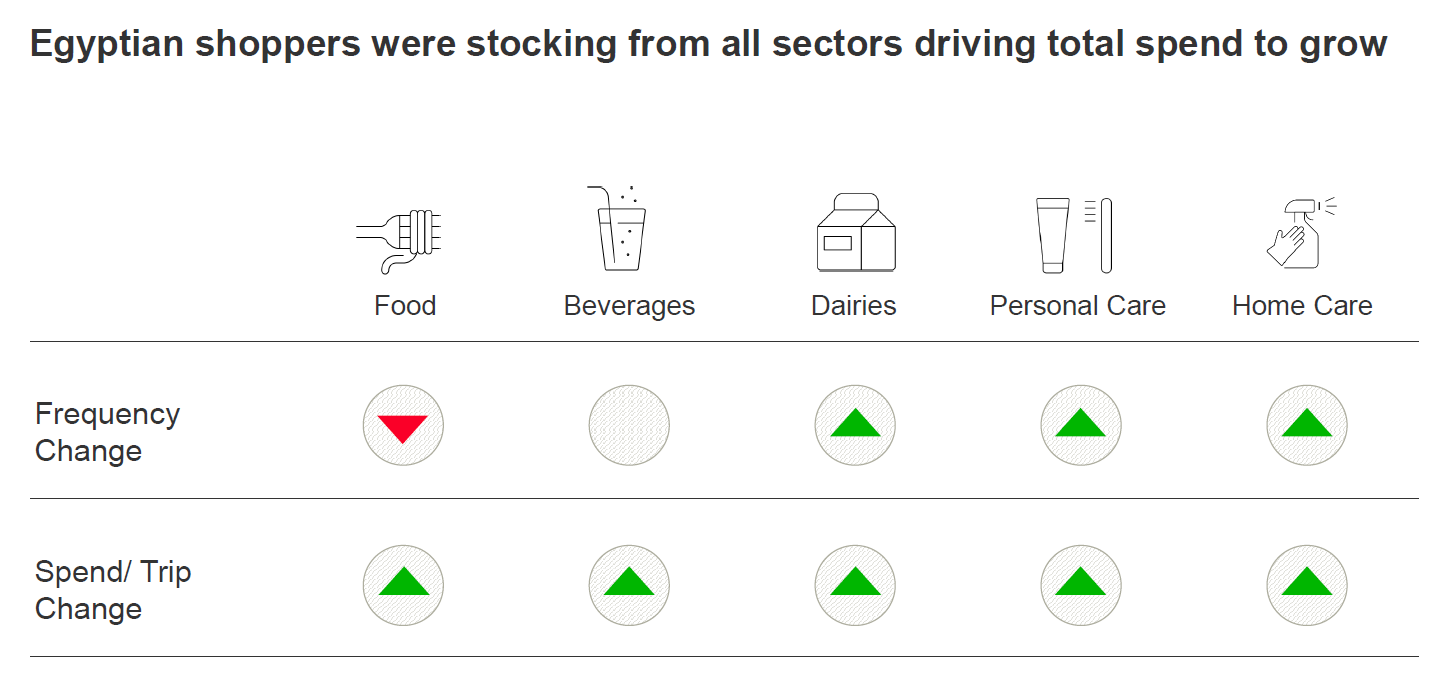Click the empty Beverages frequency circle
The width and height of the screenshot is (1439, 682).
click(x=629, y=426)
